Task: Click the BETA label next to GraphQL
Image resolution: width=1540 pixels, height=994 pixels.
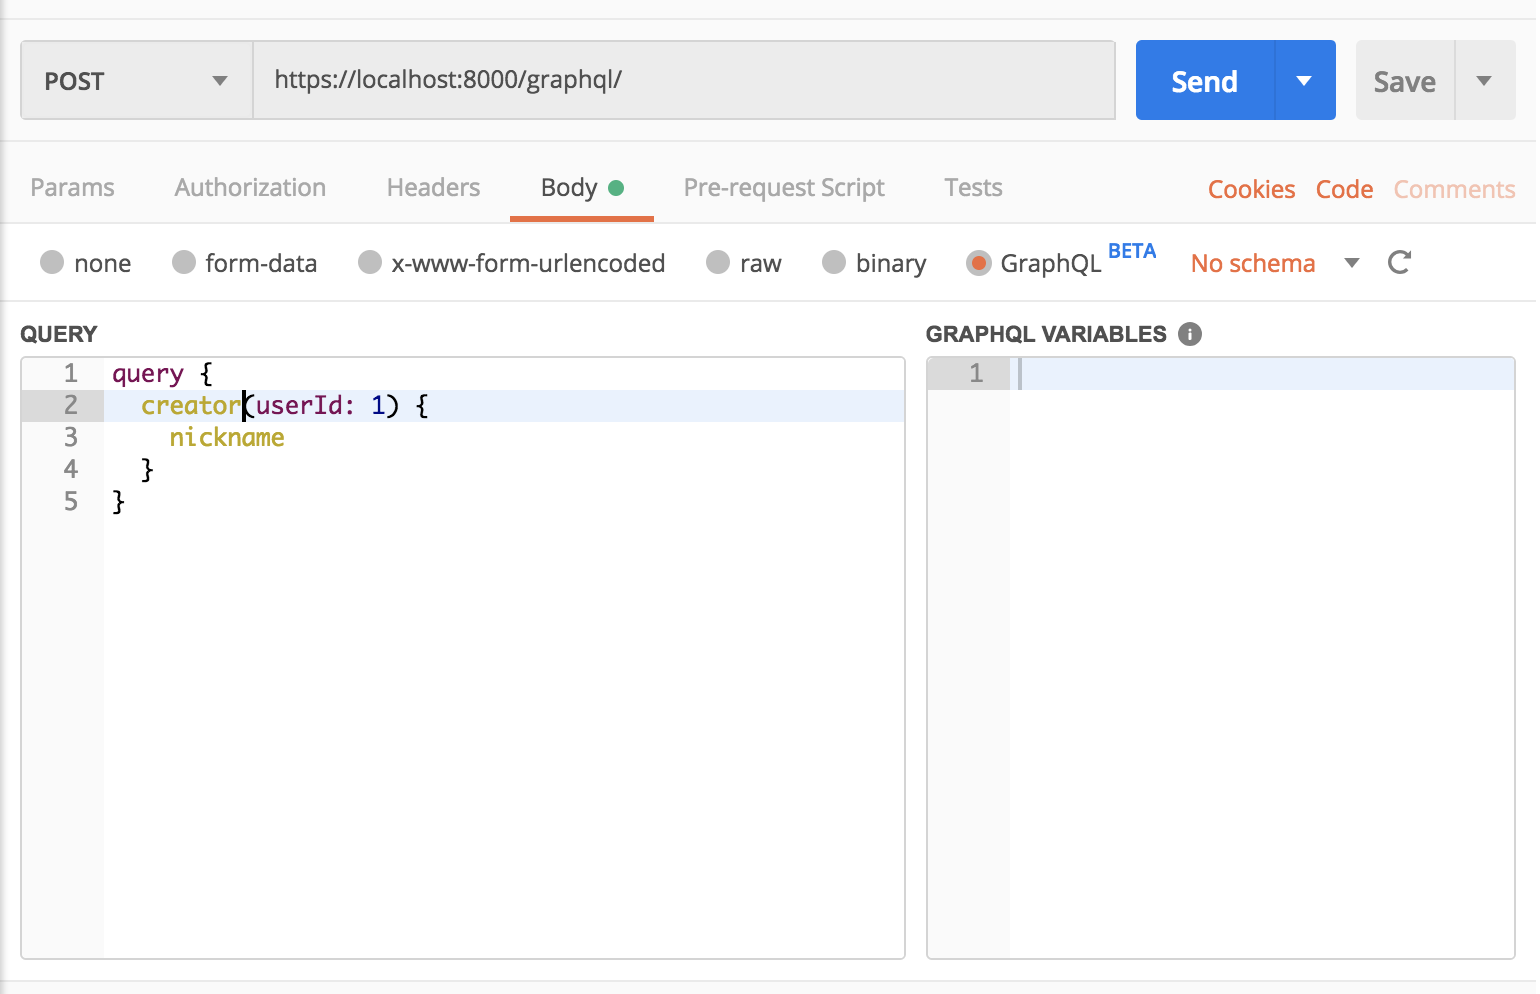Action: (1132, 251)
